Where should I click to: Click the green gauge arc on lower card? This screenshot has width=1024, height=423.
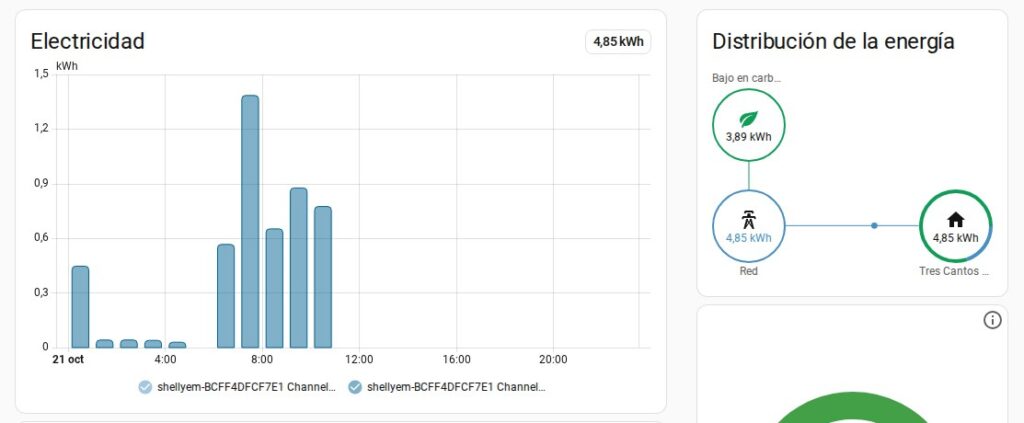point(852,406)
